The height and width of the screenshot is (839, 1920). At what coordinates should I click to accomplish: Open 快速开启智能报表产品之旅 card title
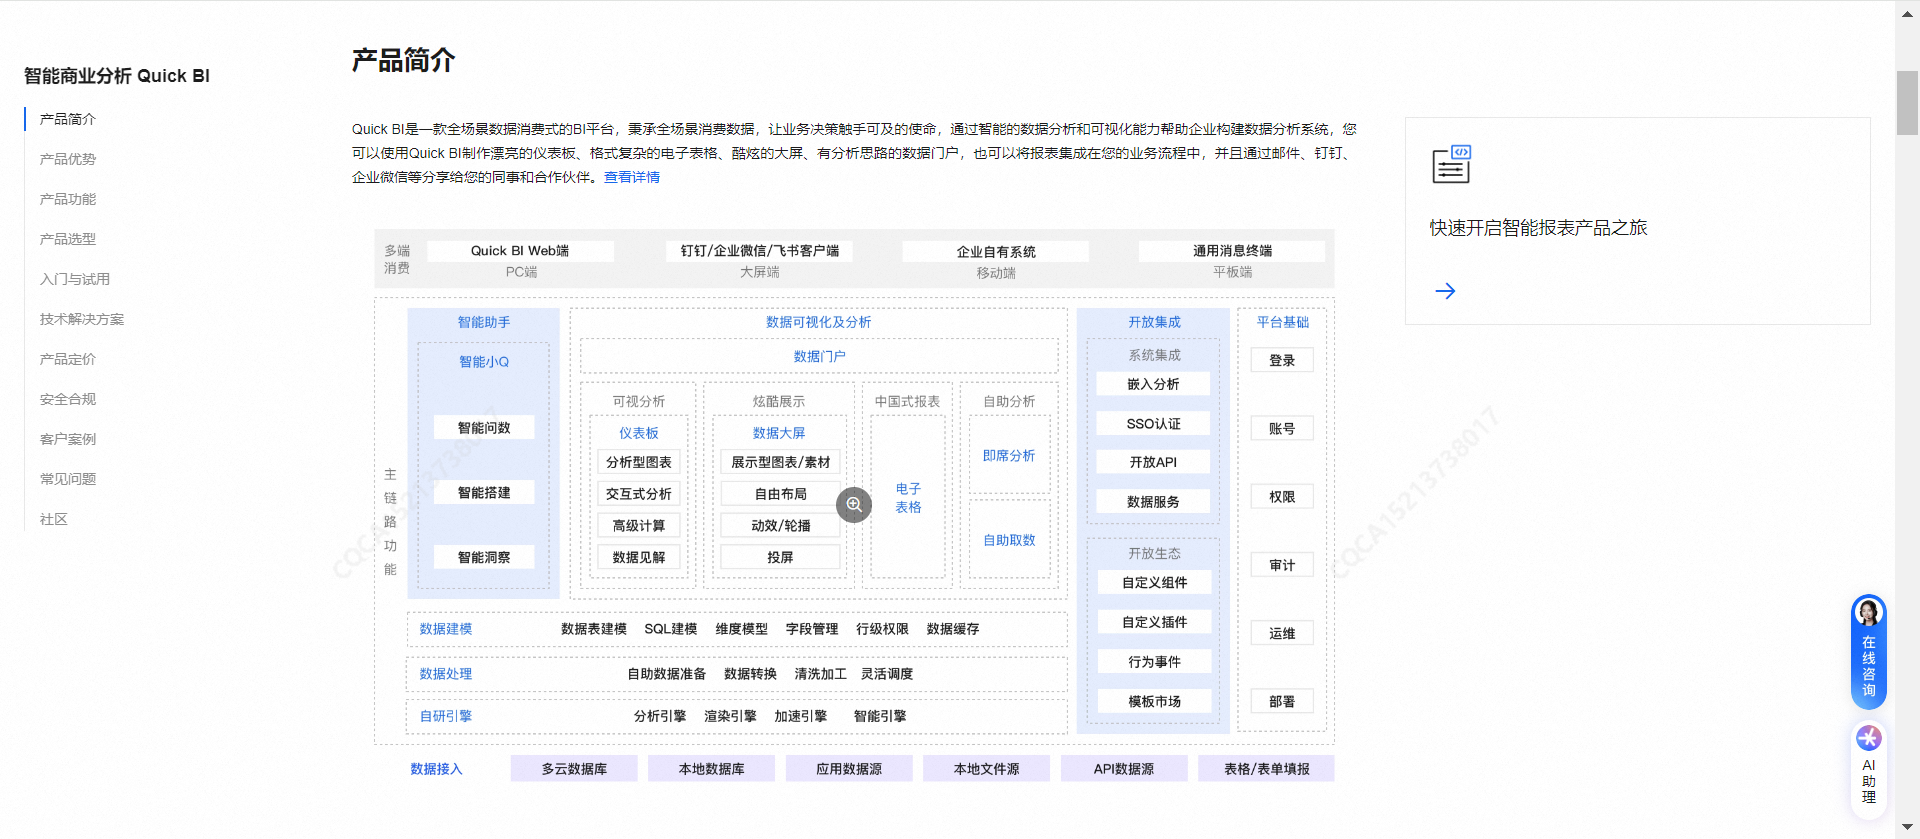click(x=1538, y=228)
